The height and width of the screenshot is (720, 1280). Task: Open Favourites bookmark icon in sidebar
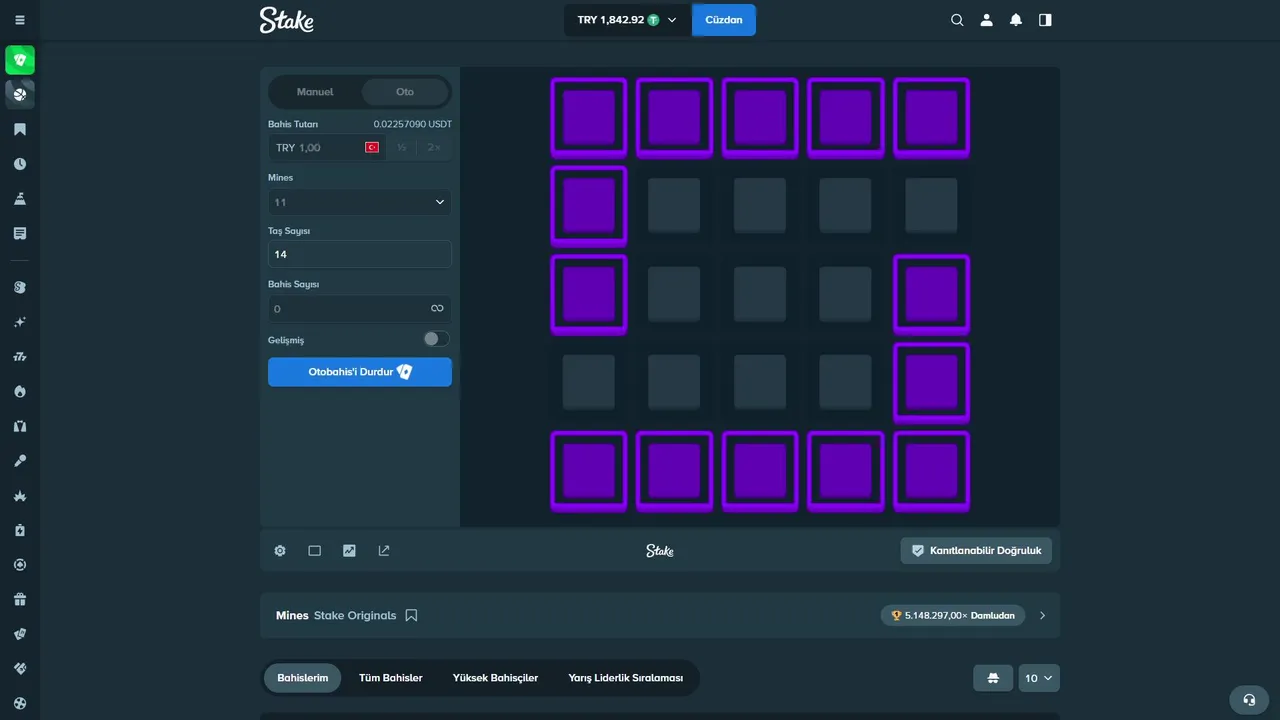point(20,130)
